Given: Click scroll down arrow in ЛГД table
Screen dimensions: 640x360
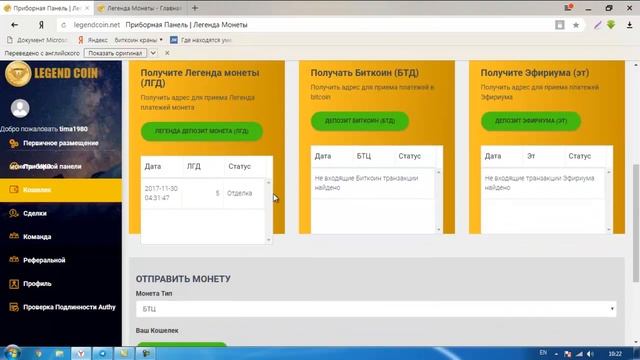Looking at the screenshot, I should pyautogui.click(x=269, y=240).
